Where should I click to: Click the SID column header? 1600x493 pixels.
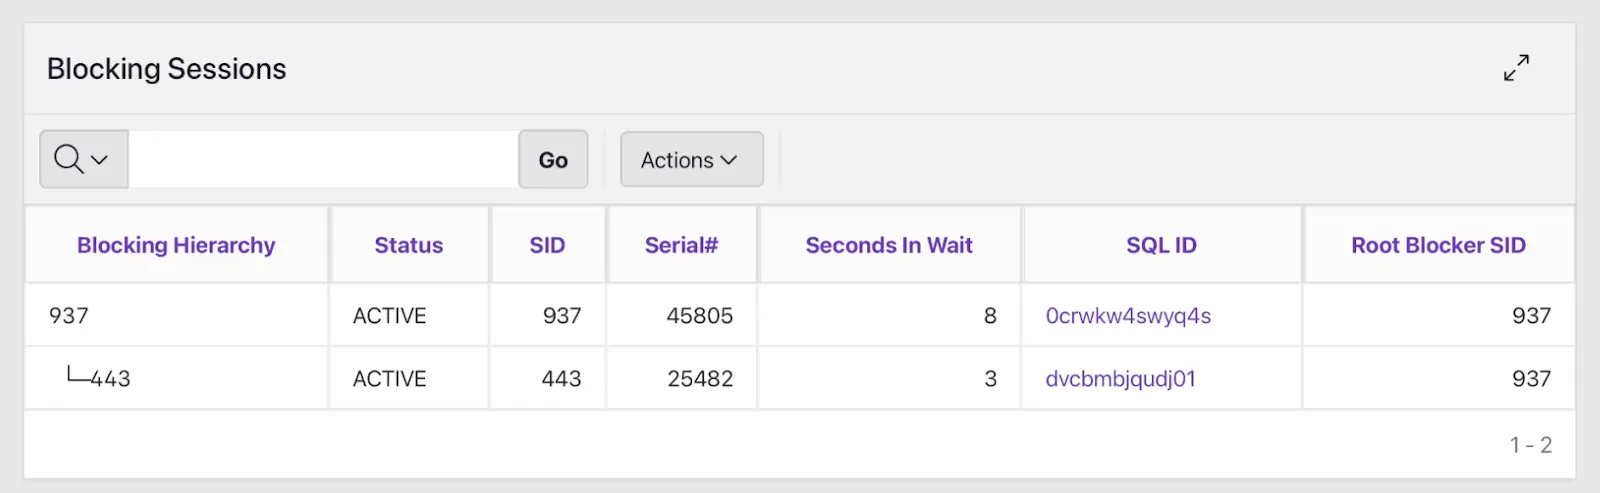547,245
